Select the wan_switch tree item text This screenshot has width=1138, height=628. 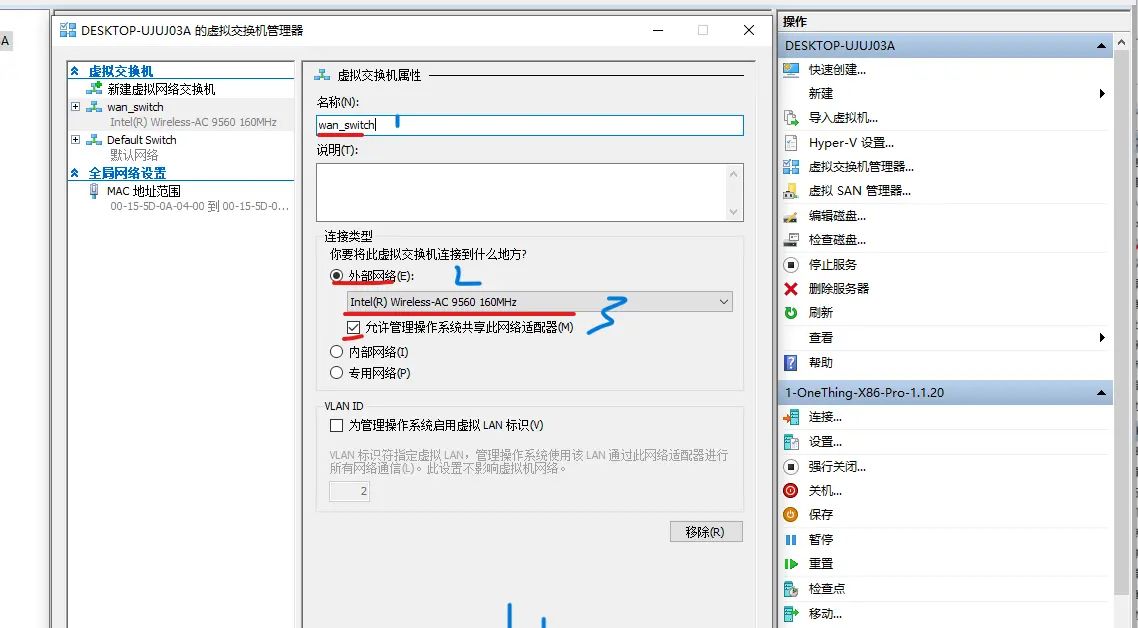click(x=135, y=107)
